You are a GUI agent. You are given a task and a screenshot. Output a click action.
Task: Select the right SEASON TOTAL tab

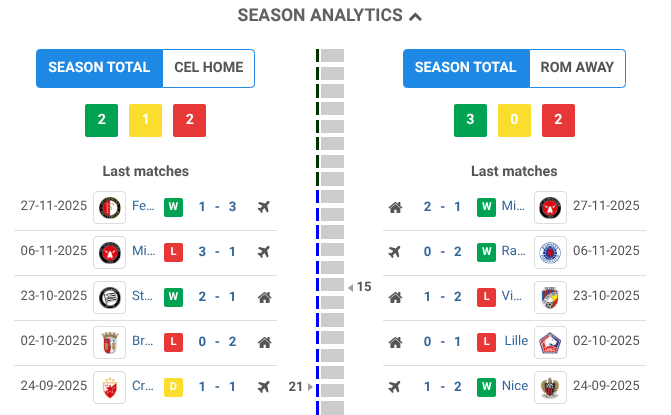(465, 68)
